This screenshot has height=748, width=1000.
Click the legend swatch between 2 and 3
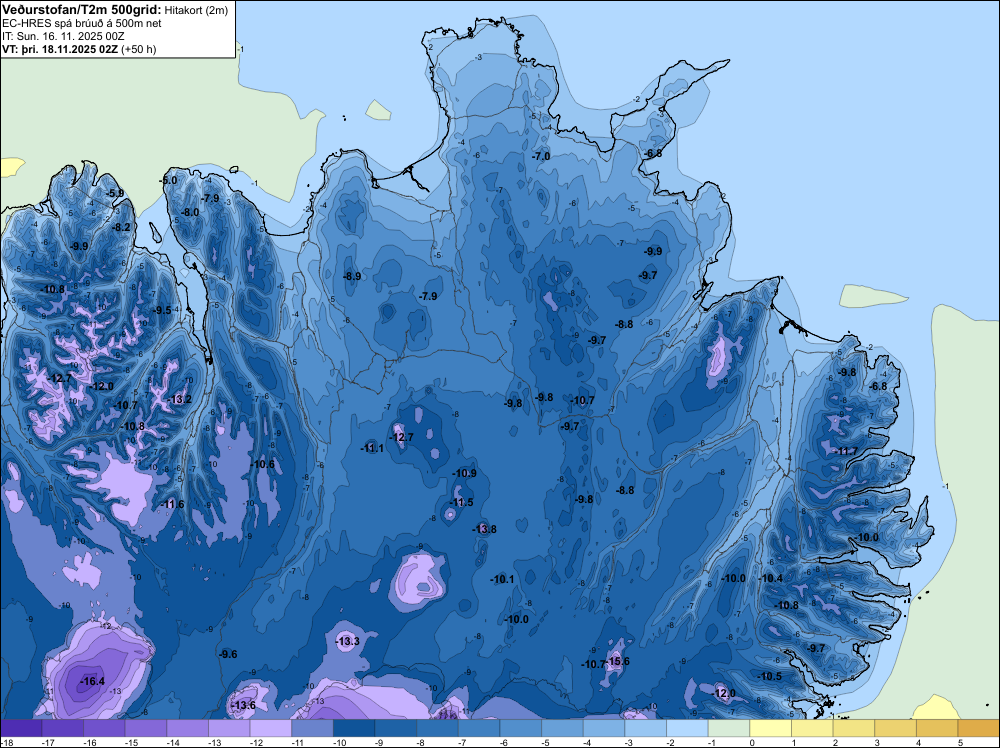click(854, 728)
